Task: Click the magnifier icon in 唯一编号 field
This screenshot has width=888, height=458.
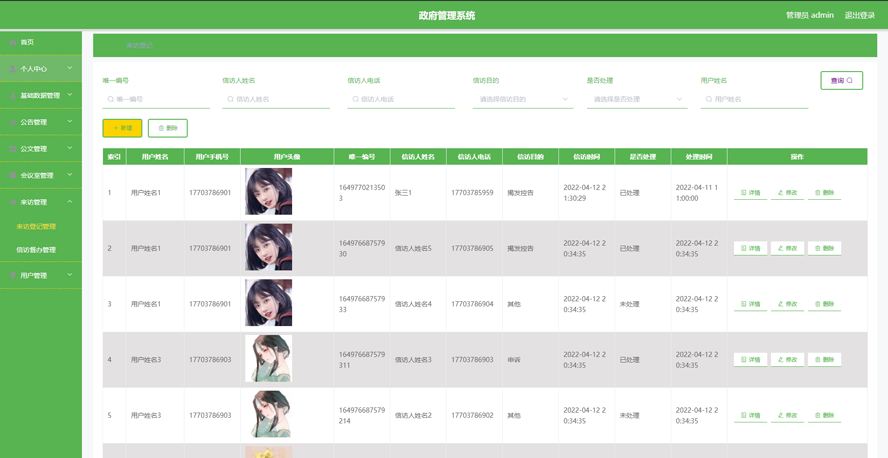Action: pyautogui.click(x=111, y=99)
